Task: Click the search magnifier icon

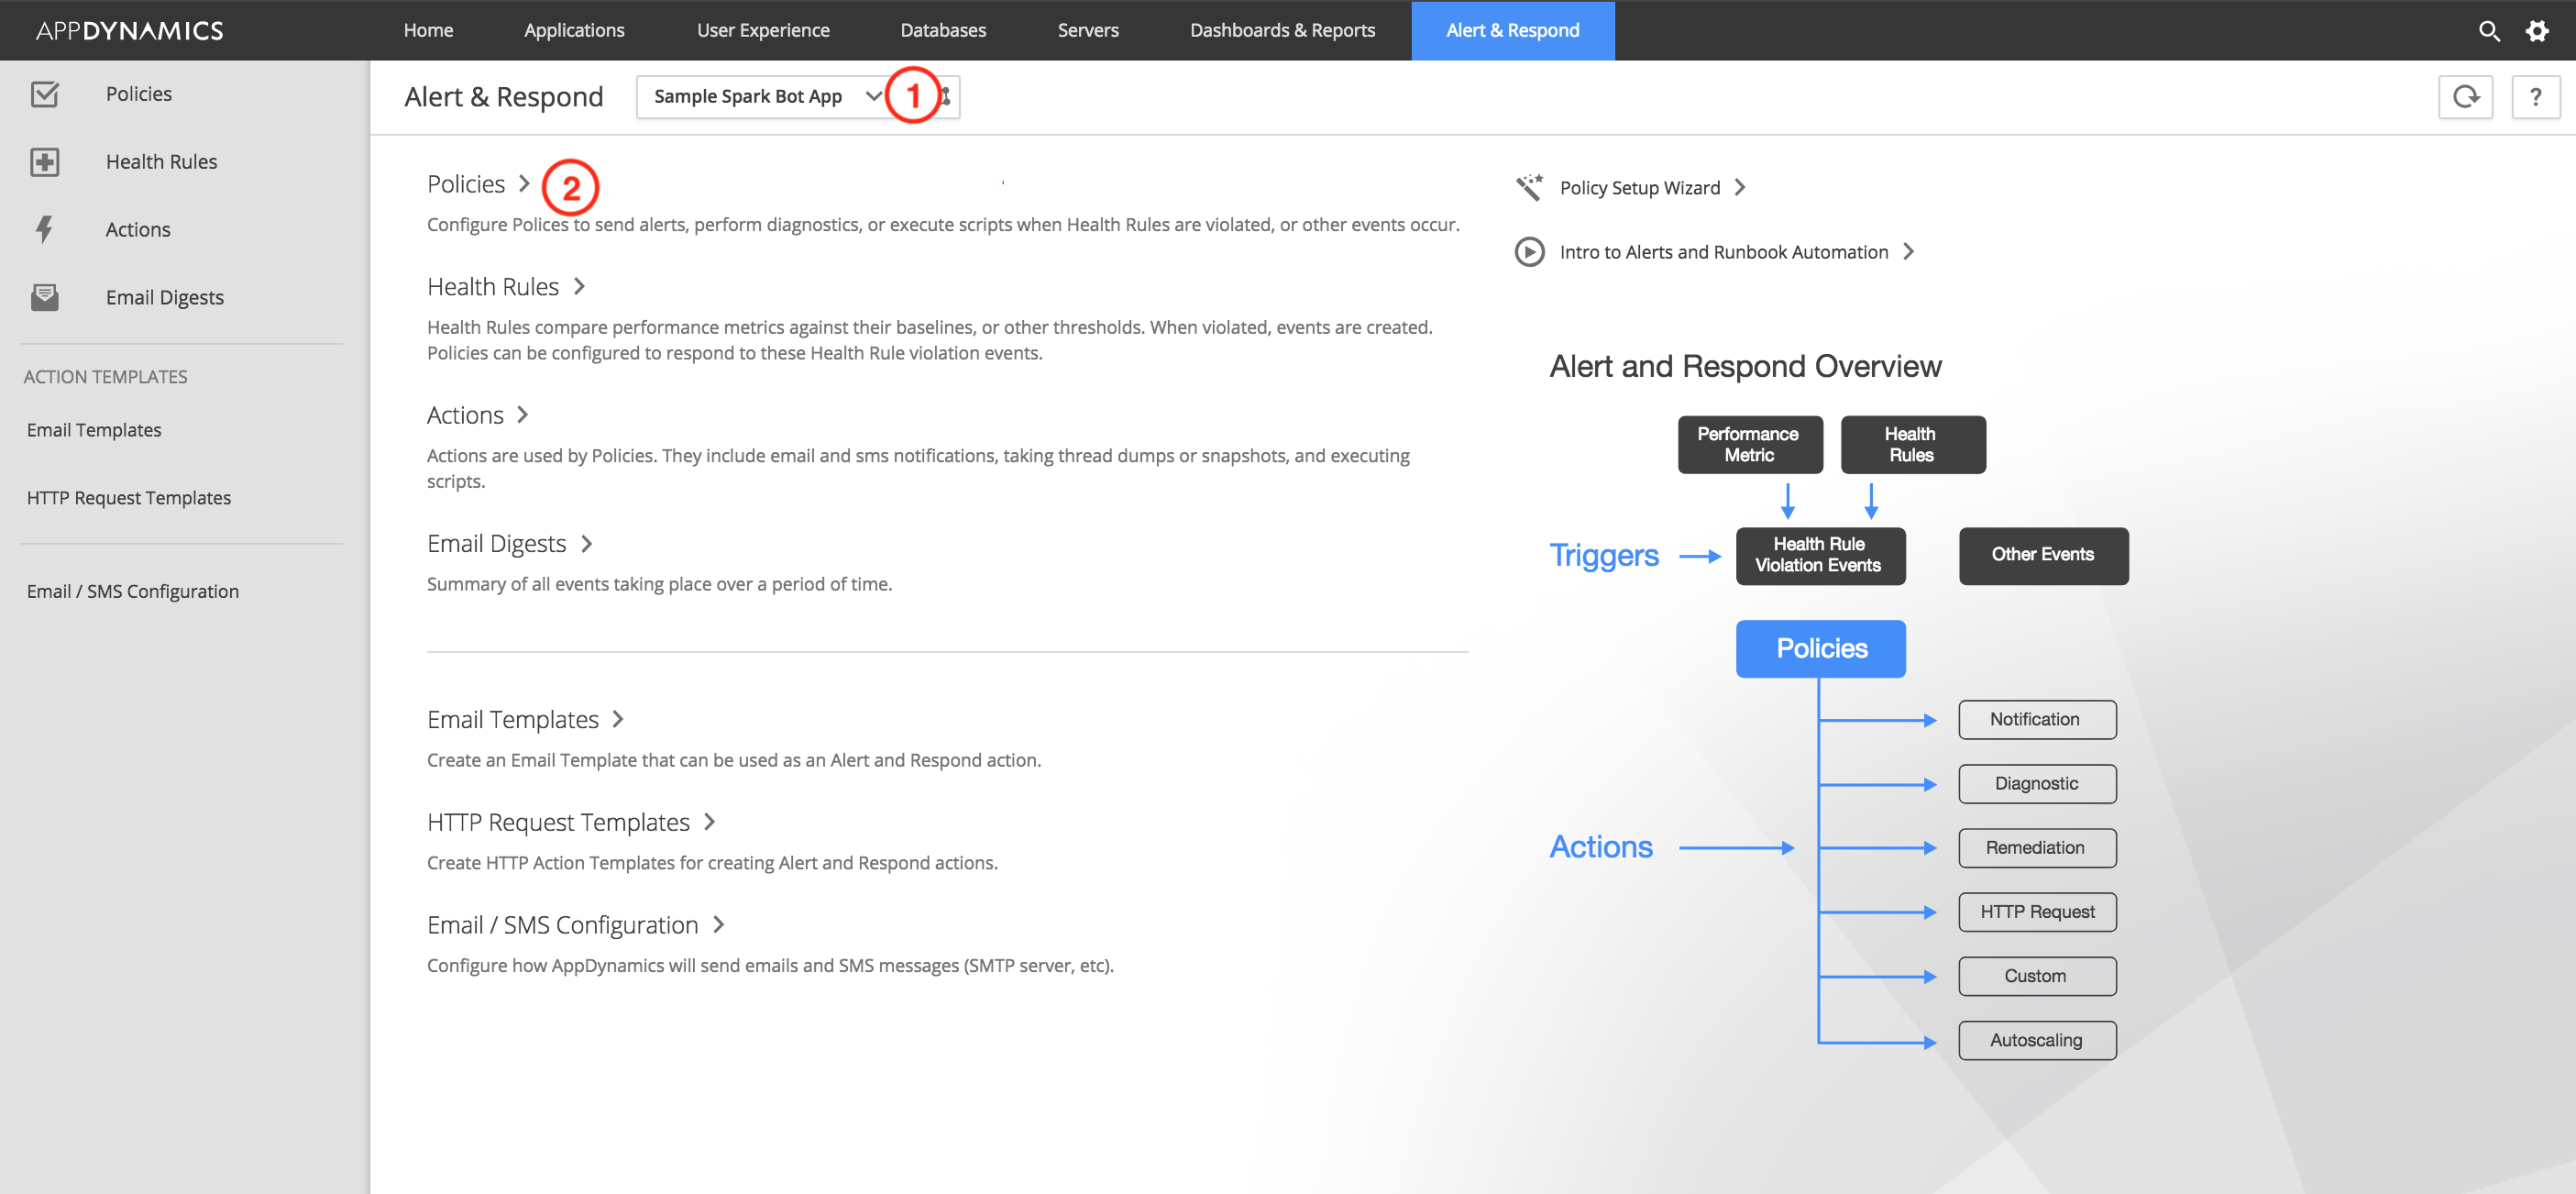Action: tap(2488, 31)
